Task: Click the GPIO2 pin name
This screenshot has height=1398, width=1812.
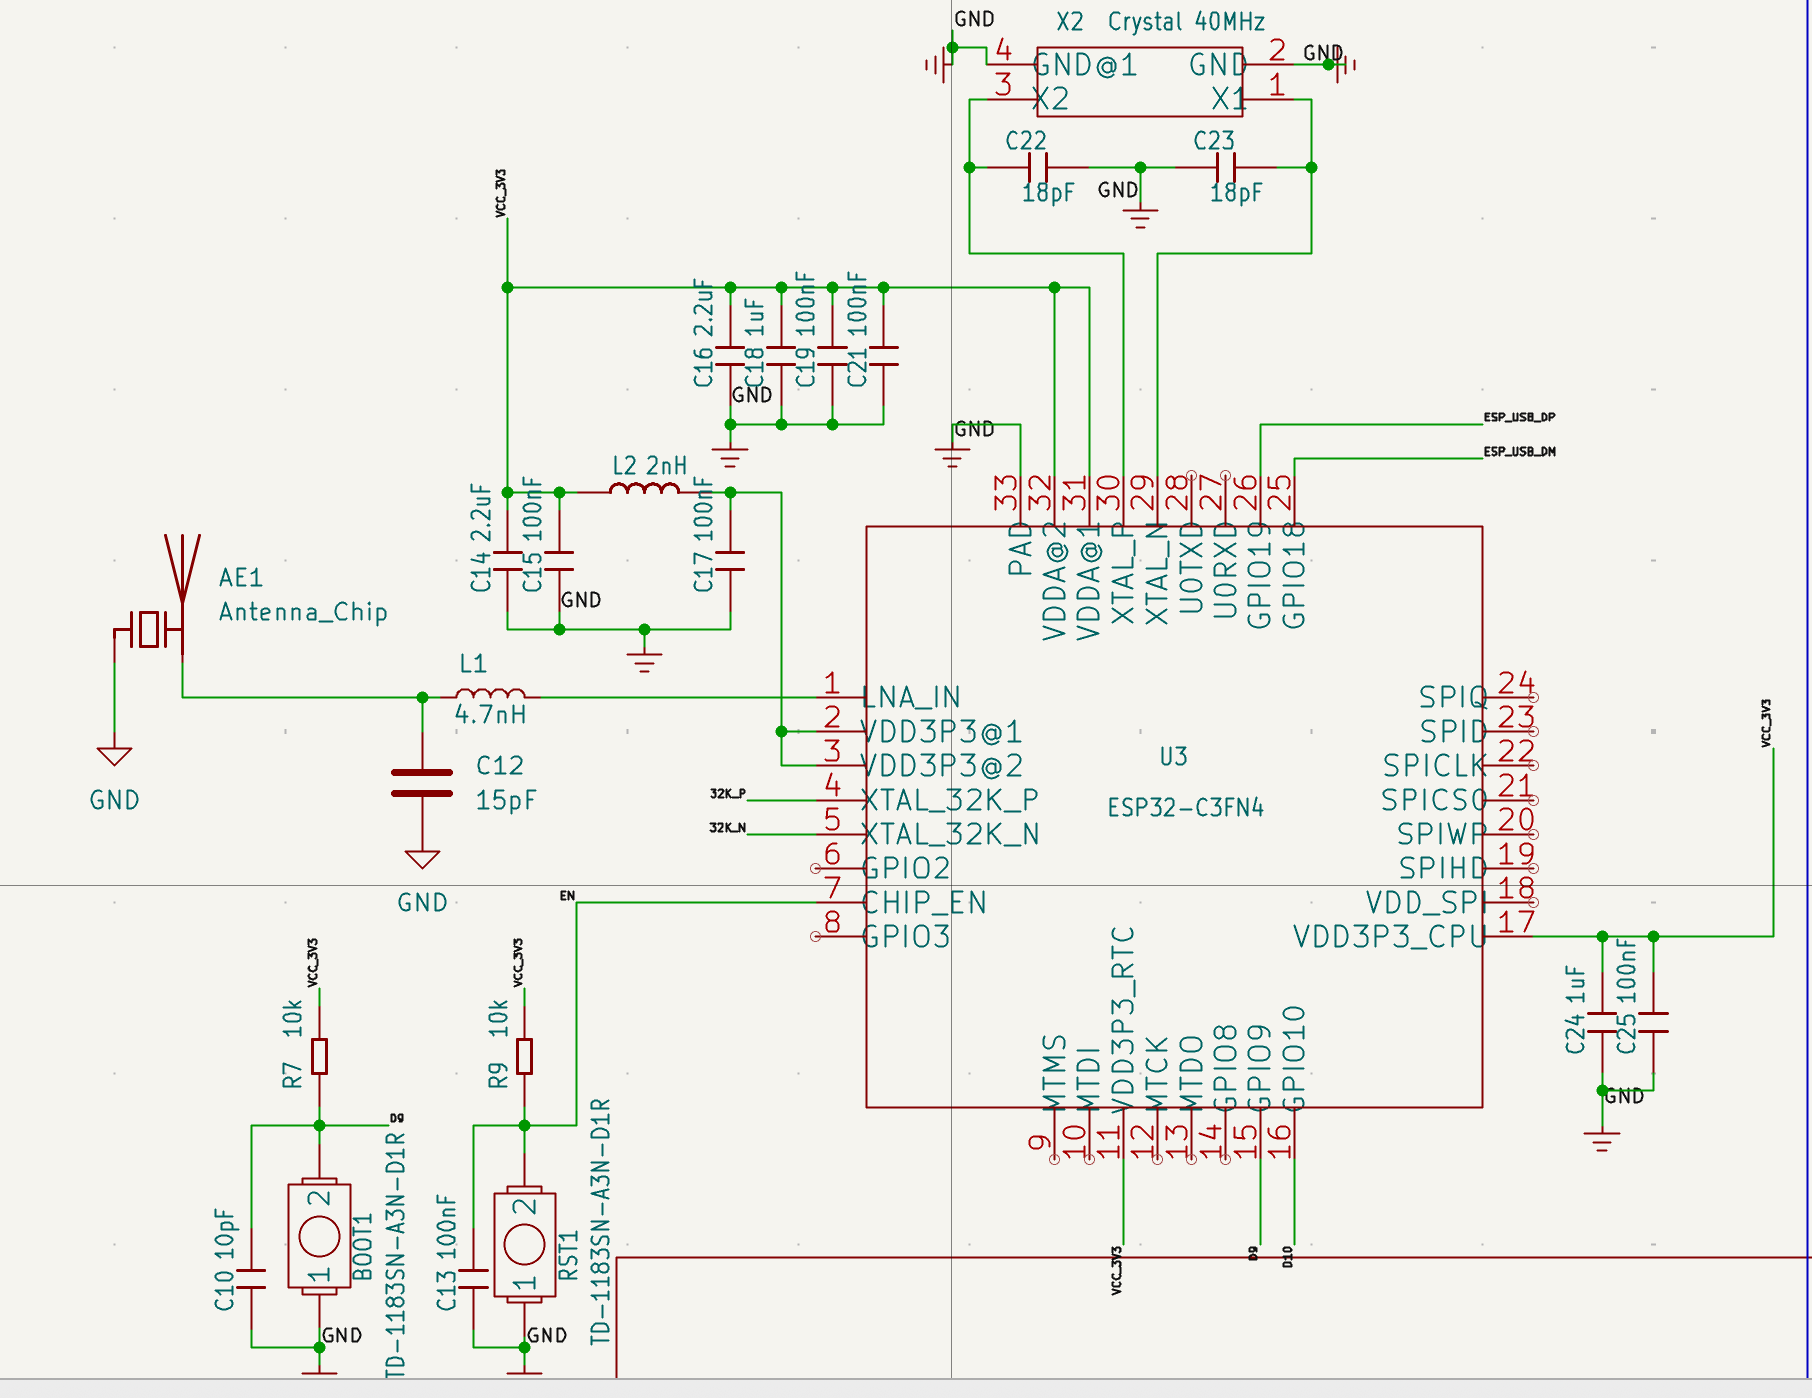Action: coord(907,868)
